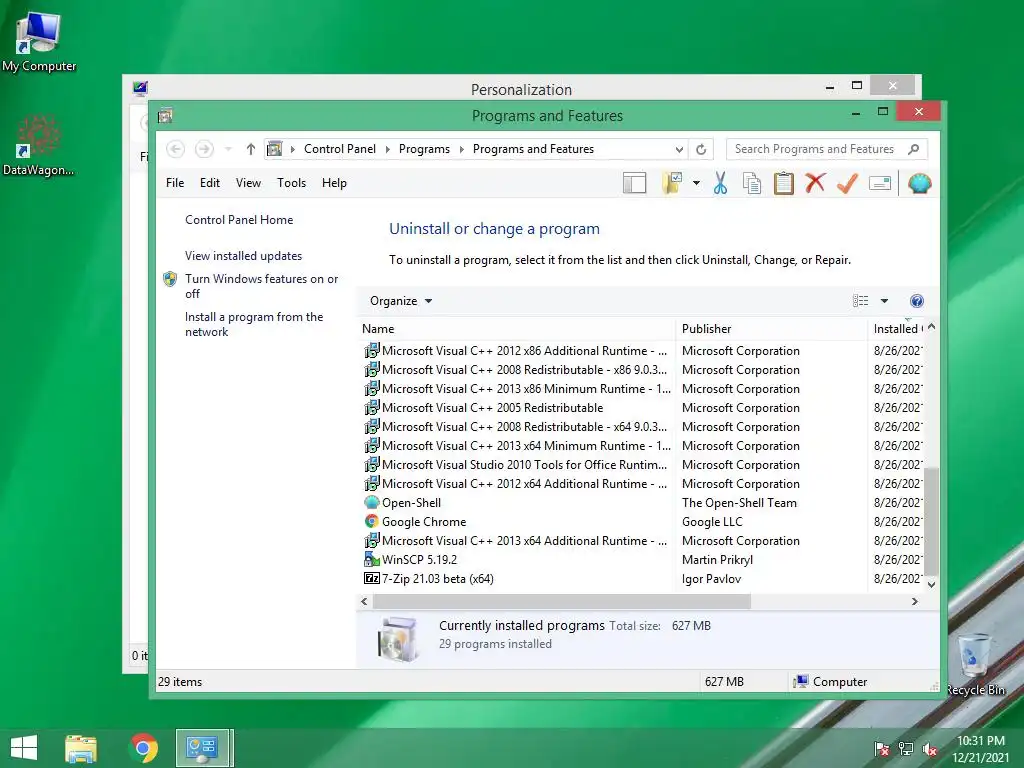The width and height of the screenshot is (1024, 768).
Task: Expand the breadcrumb arrow after Control Panel
Action: coord(387,149)
